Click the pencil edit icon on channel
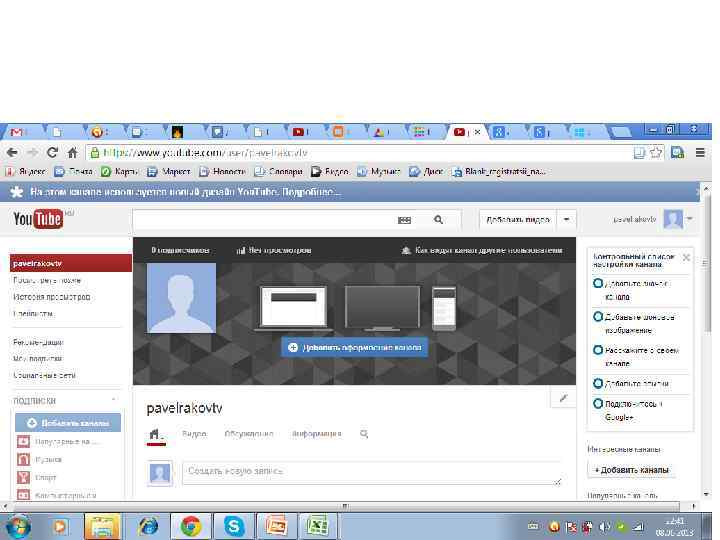Image resolution: width=720 pixels, height=540 pixels. pyautogui.click(x=563, y=398)
